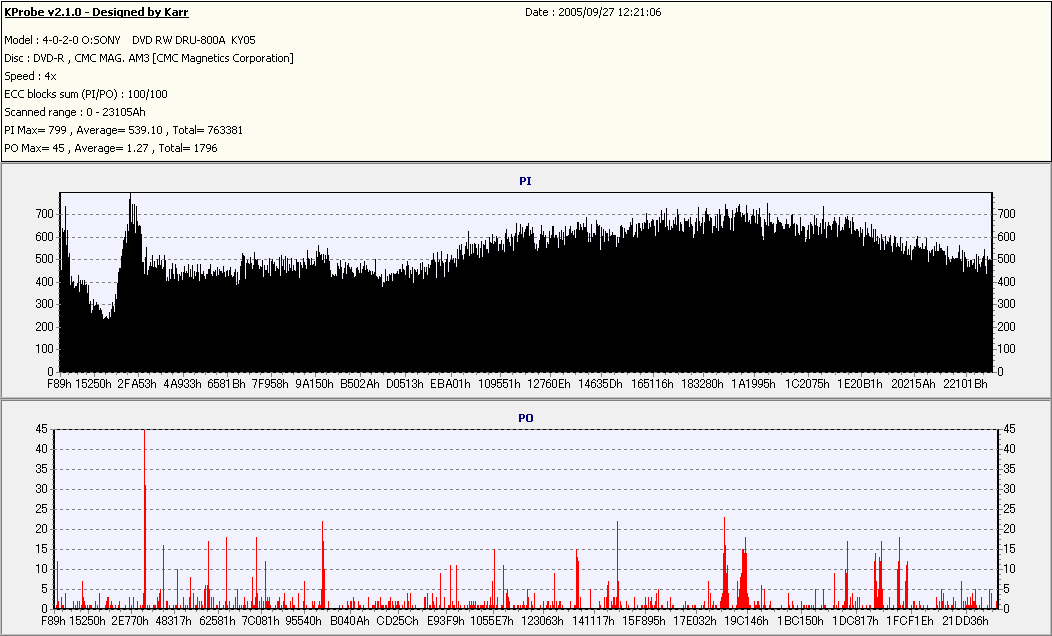
Task: Select the Model drive info line
Action: 129,40
